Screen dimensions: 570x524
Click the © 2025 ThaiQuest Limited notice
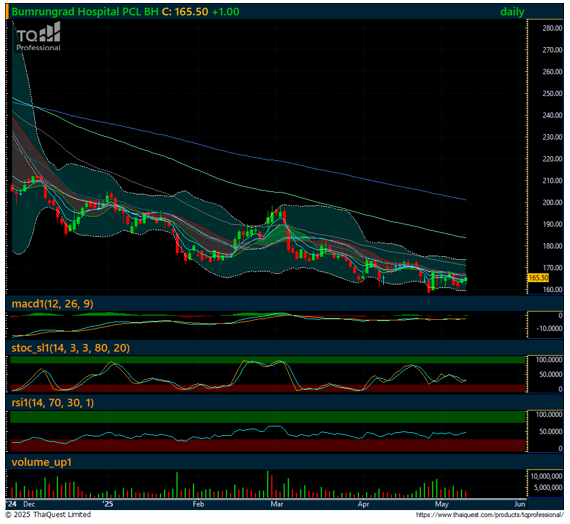pyautogui.click(x=48, y=515)
